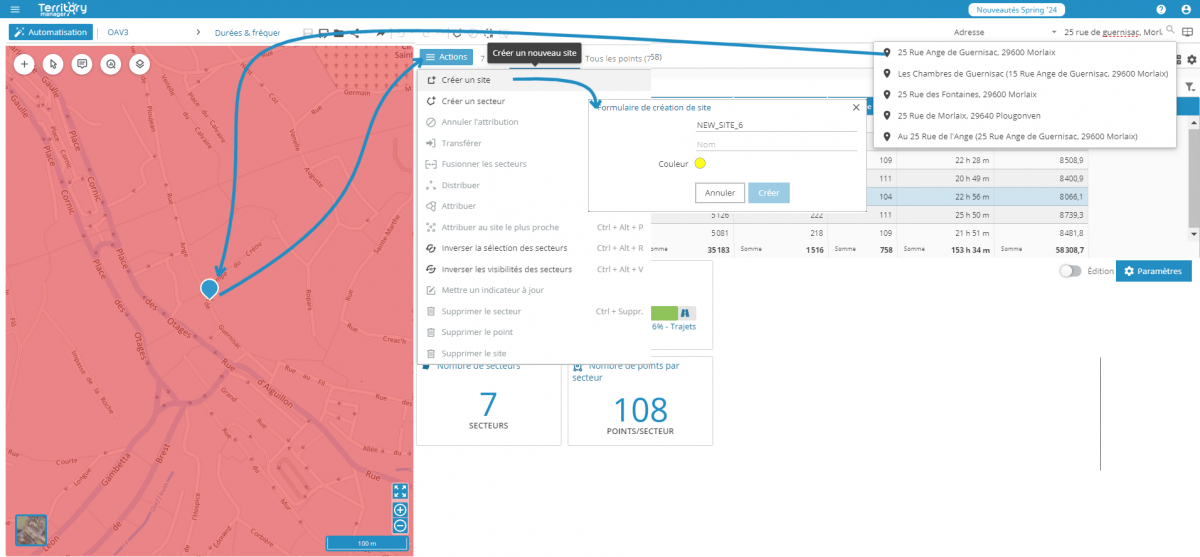This screenshot has height=557, width=1200.
Task: Open the help question mark icon
Action: [1161, 9]
